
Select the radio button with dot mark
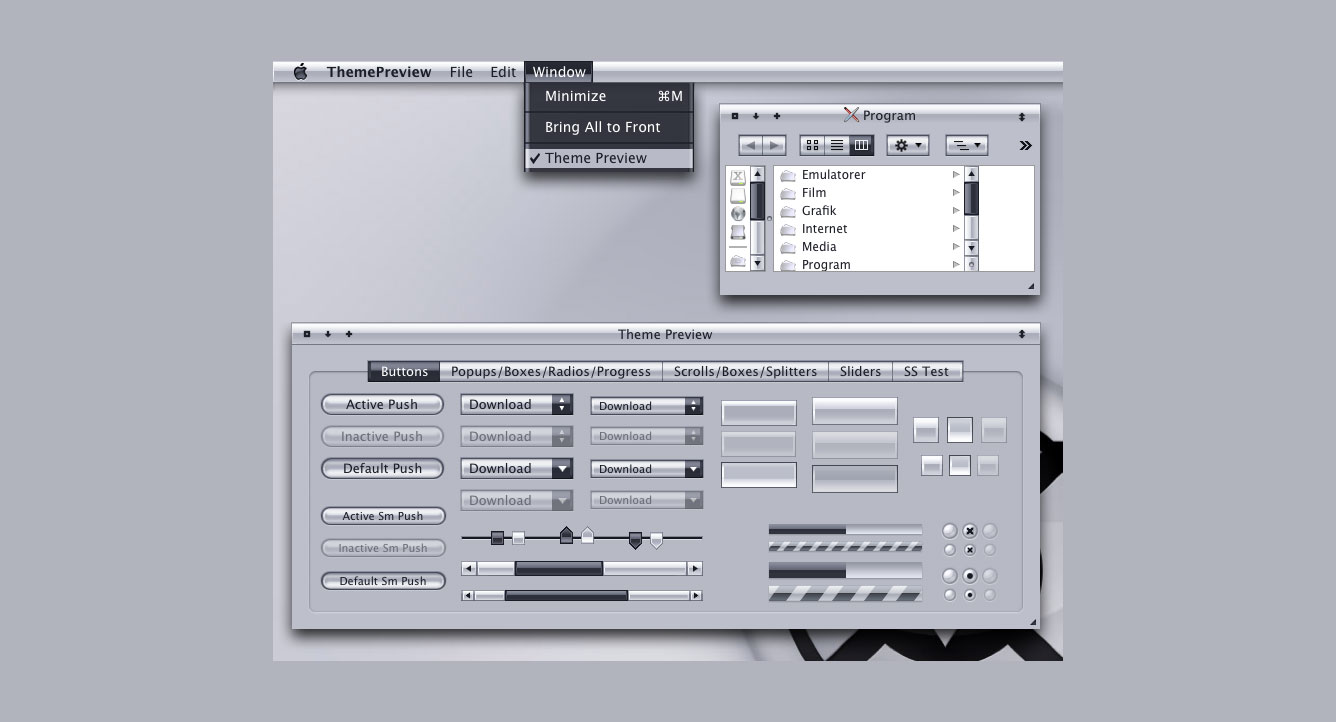click(969, 576)
